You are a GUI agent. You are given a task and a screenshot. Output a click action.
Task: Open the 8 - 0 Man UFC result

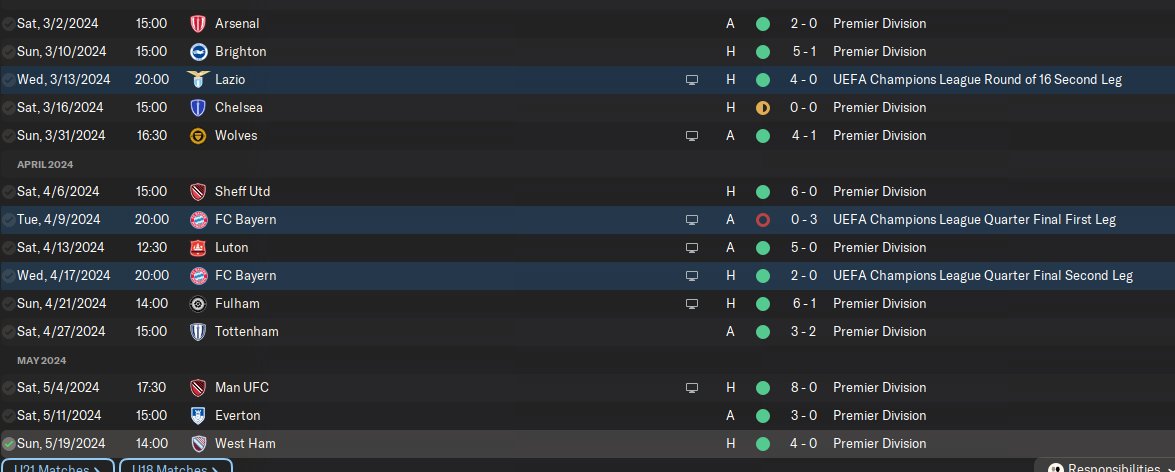[x=803, y=388]
